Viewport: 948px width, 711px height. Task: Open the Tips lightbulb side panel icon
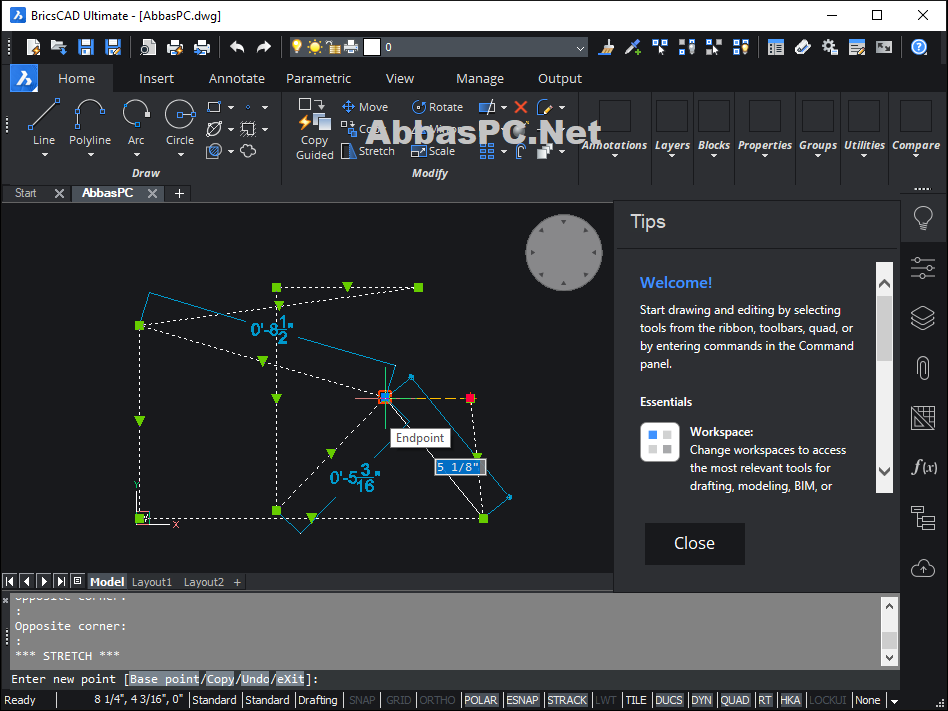923,218
